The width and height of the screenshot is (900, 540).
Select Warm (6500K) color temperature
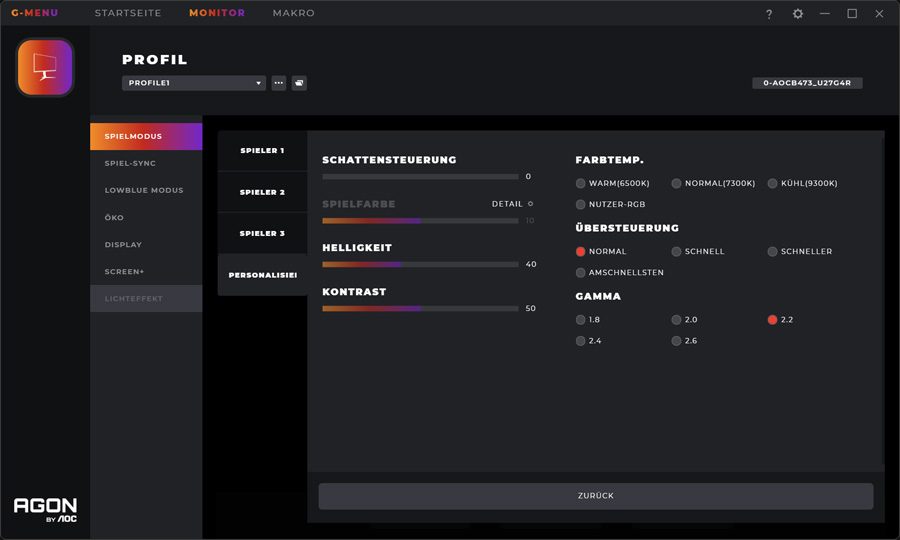point(581,183)
